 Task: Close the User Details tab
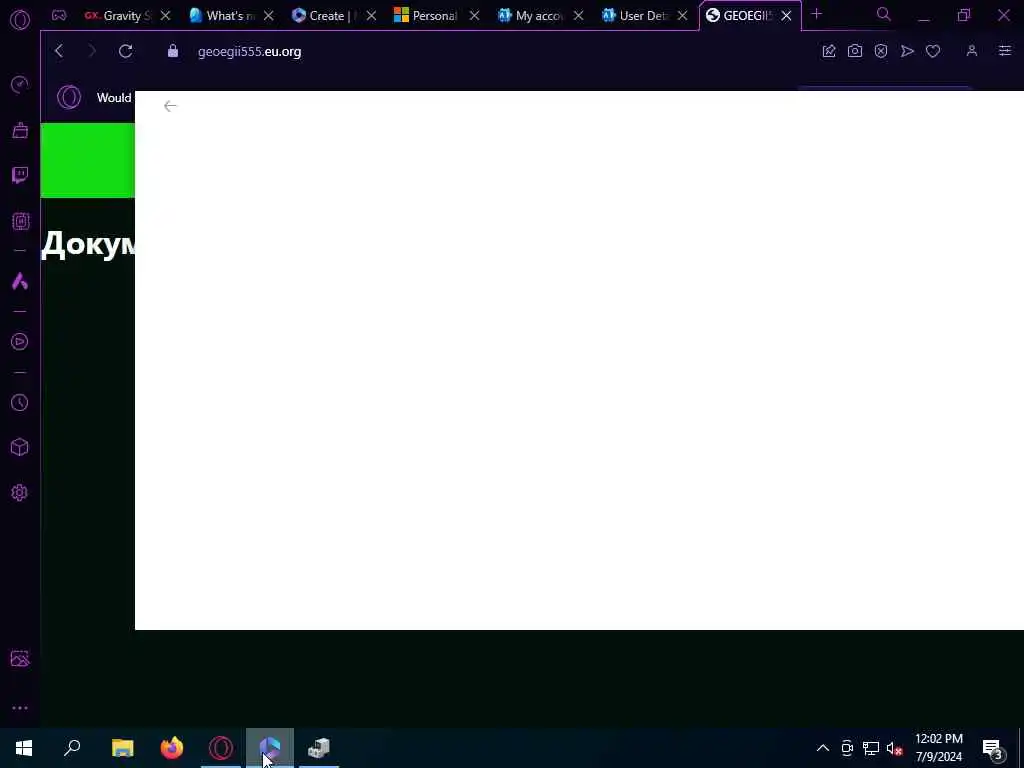(x=682, y=16)
